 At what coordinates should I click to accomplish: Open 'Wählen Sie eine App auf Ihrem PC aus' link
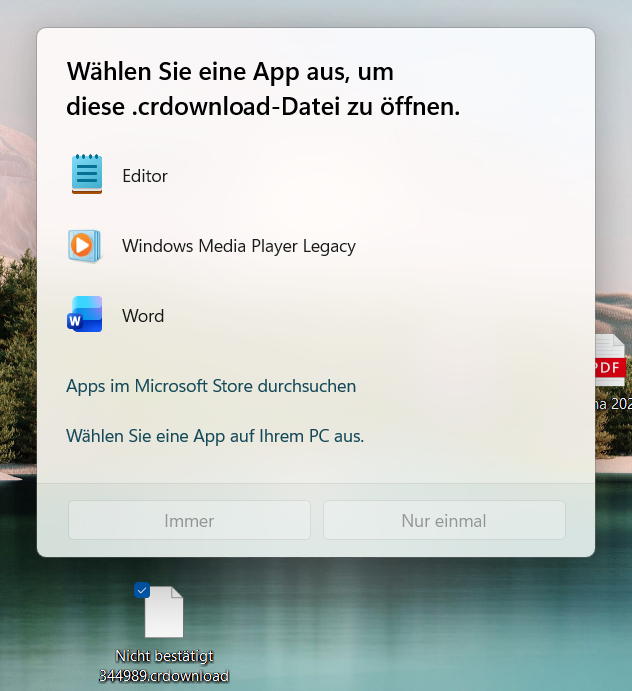[215, 436]
